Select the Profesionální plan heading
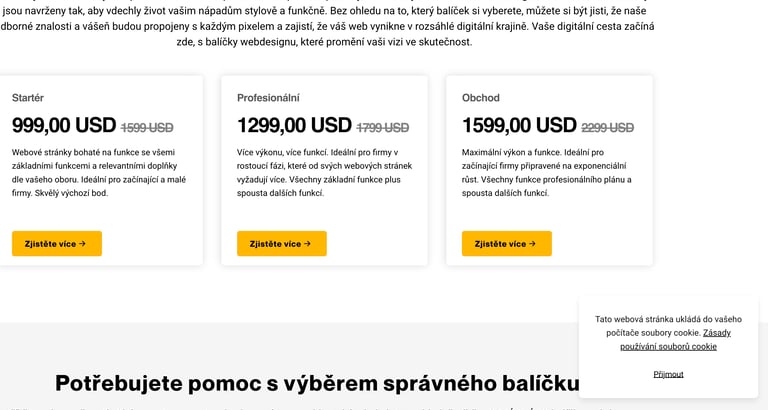 tap(268, 98)
